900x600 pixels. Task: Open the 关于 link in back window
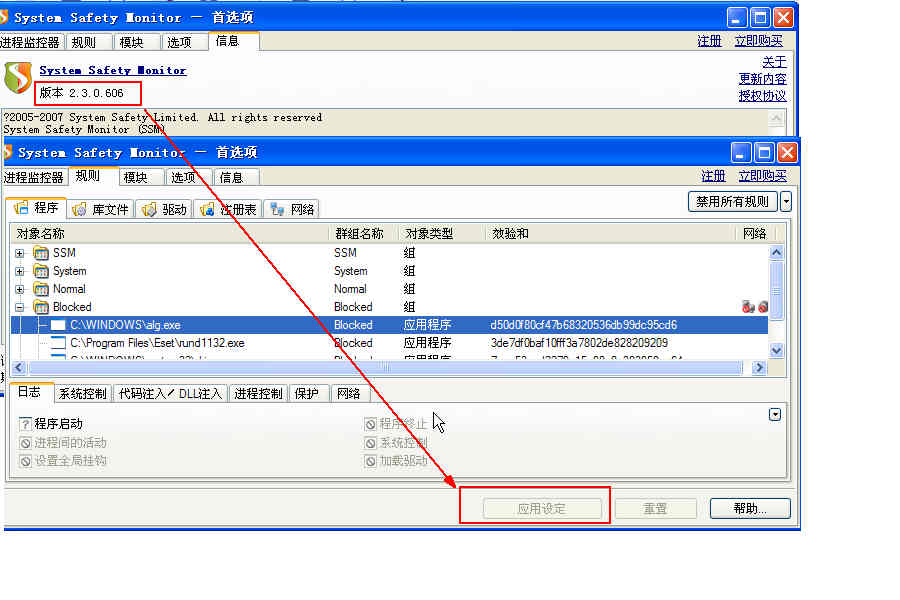pos(774,61)
